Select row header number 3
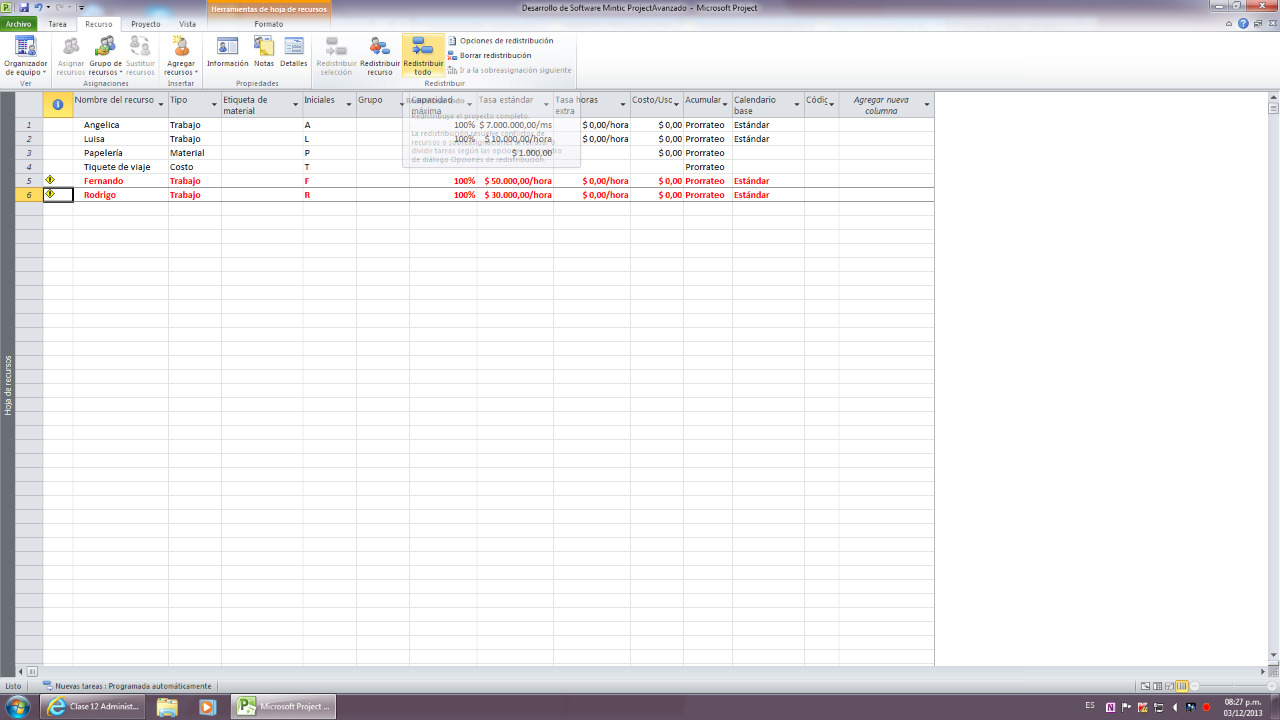1280x720 pixels. [x=29, y=153]
